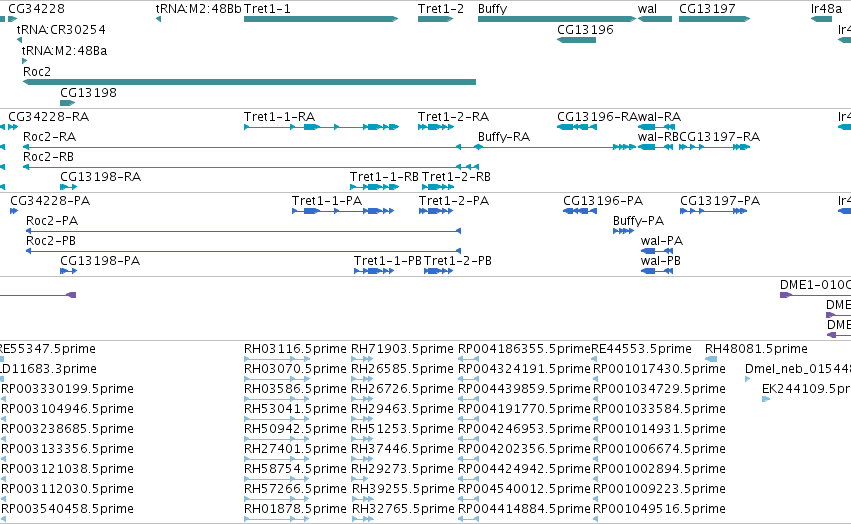This screenshot has width=851, height=524.
Task: Click tRNA:M2:48Bb feature label
Action: coord(198,9)
